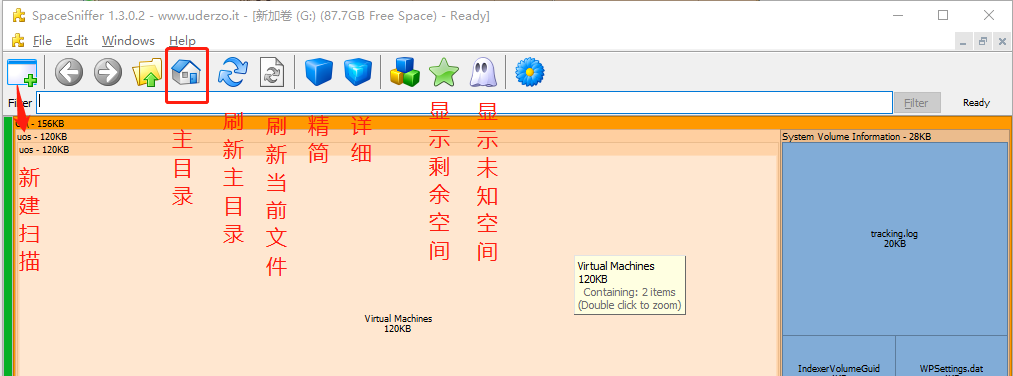Go up one folder level
The height and width of the screenshot is (376, 1013).
click(x=147, y=72)
